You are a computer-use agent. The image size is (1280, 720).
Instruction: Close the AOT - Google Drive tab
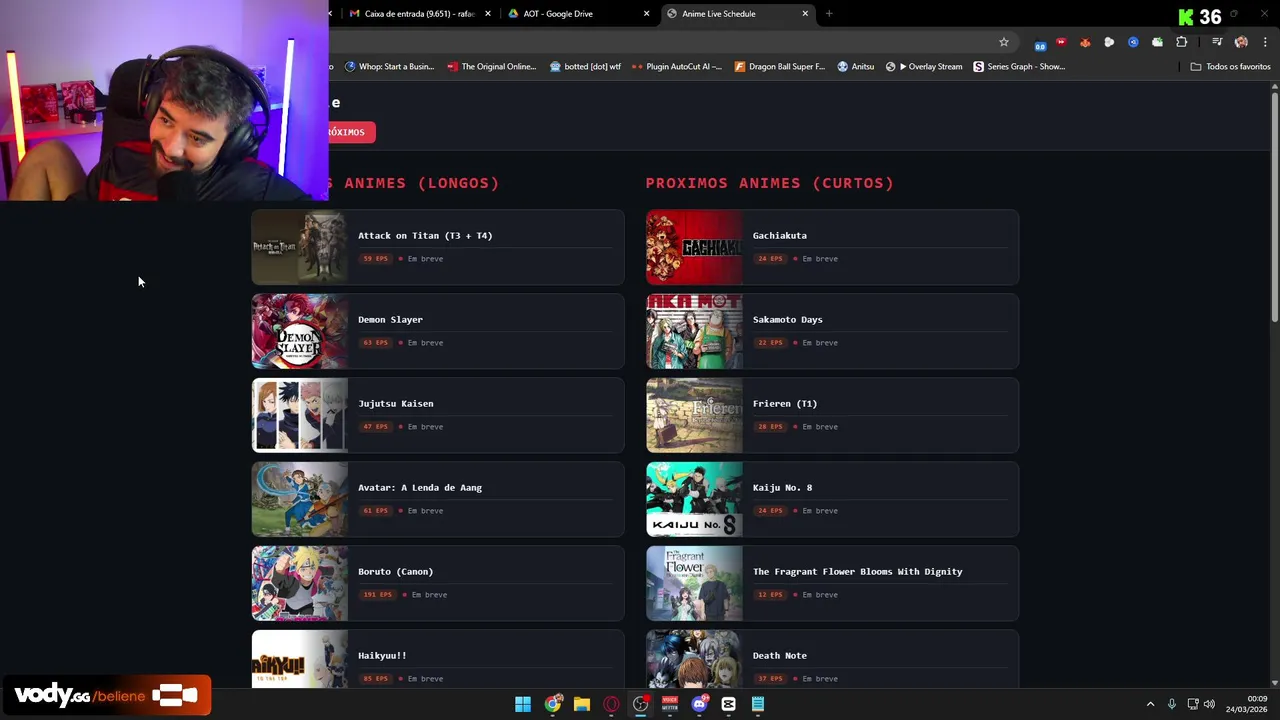coord(646,14)
